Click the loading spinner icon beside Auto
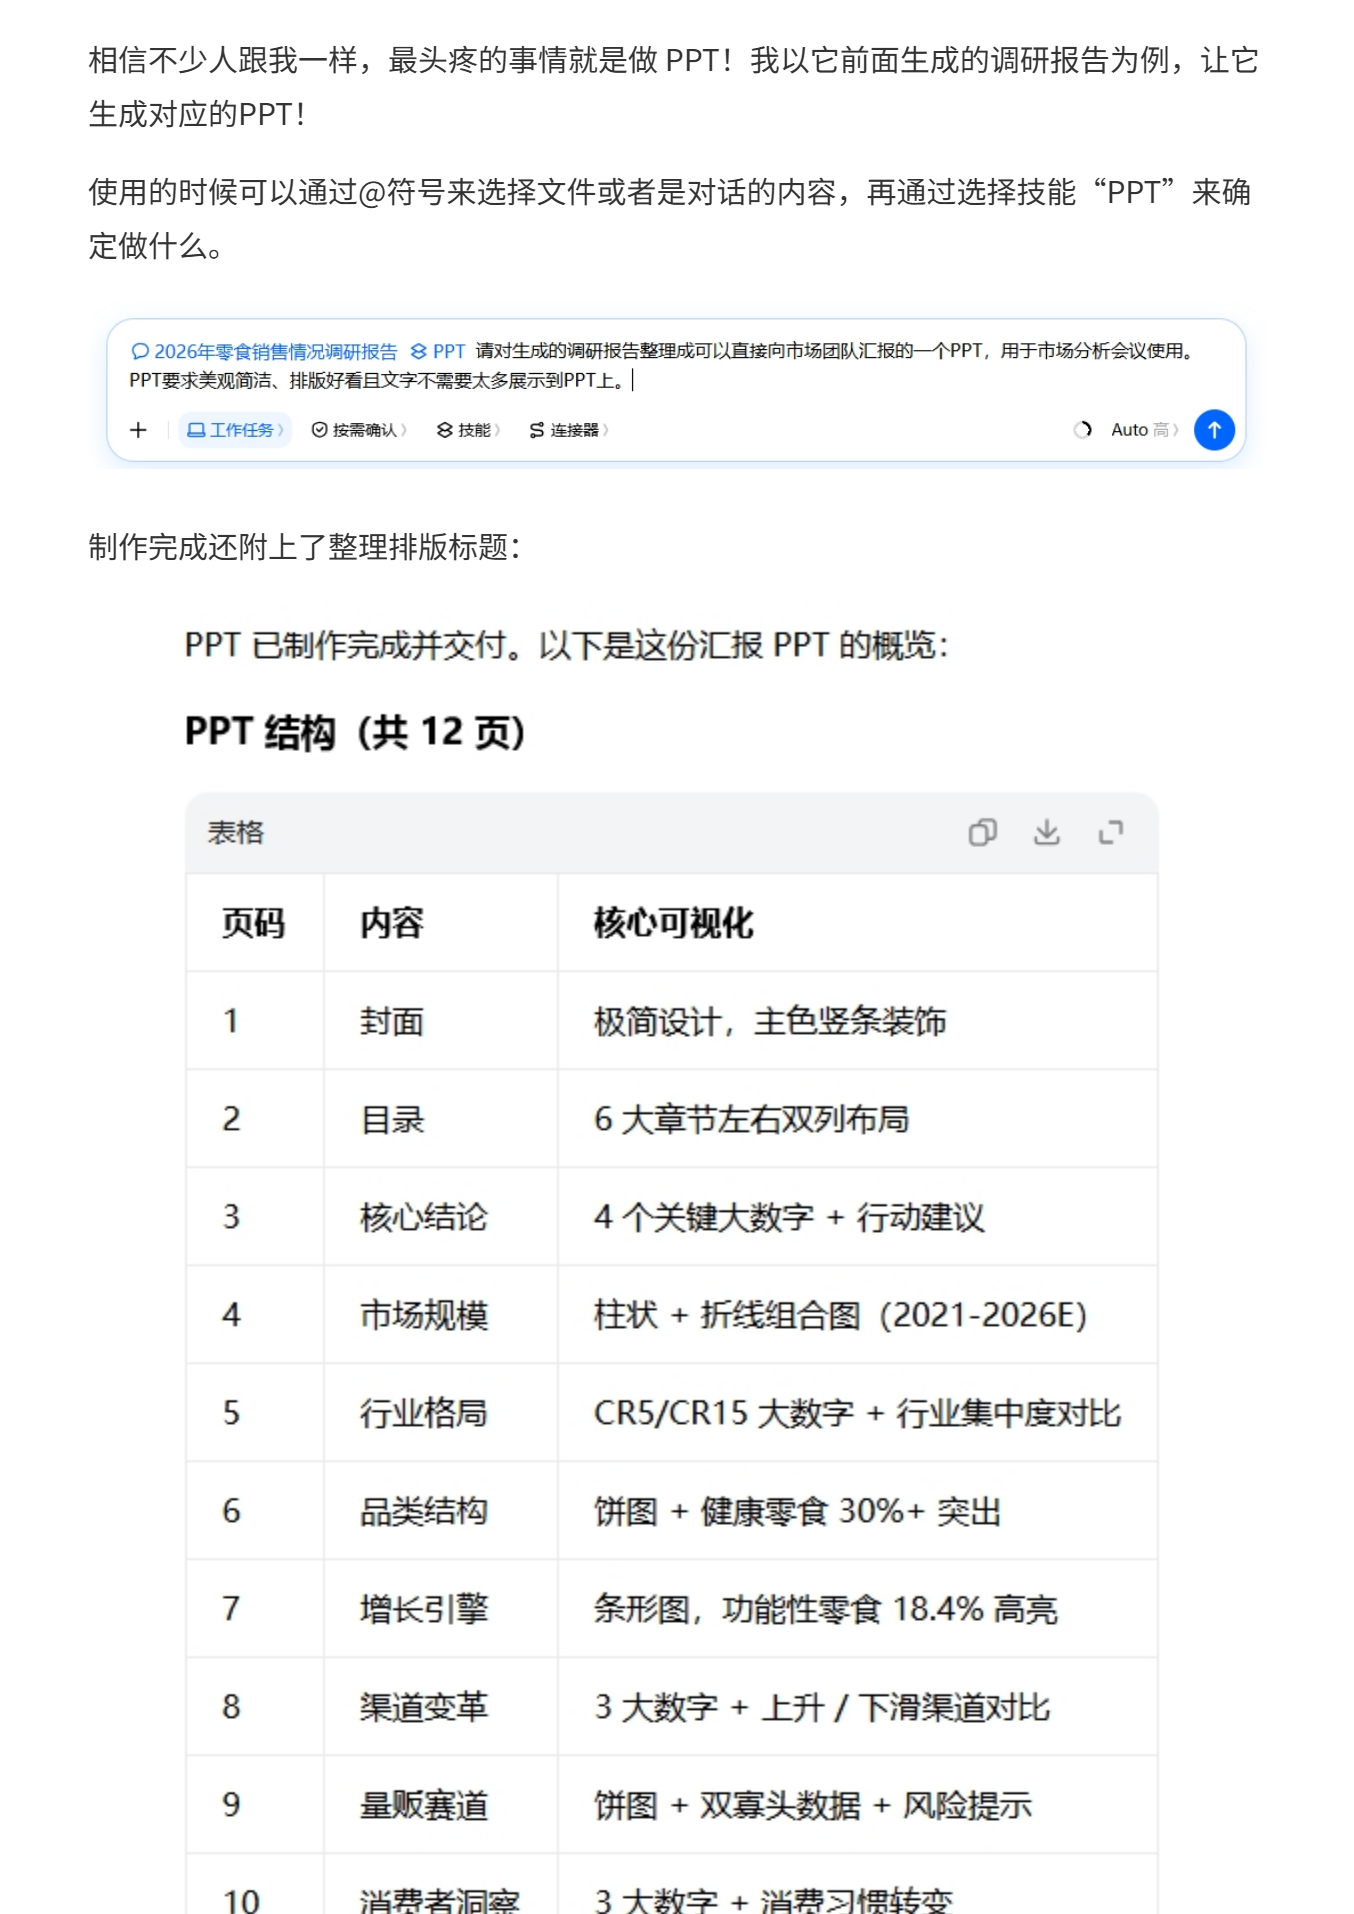The height and width of the screenshot is (1914, 1354). pos(1083,430)
